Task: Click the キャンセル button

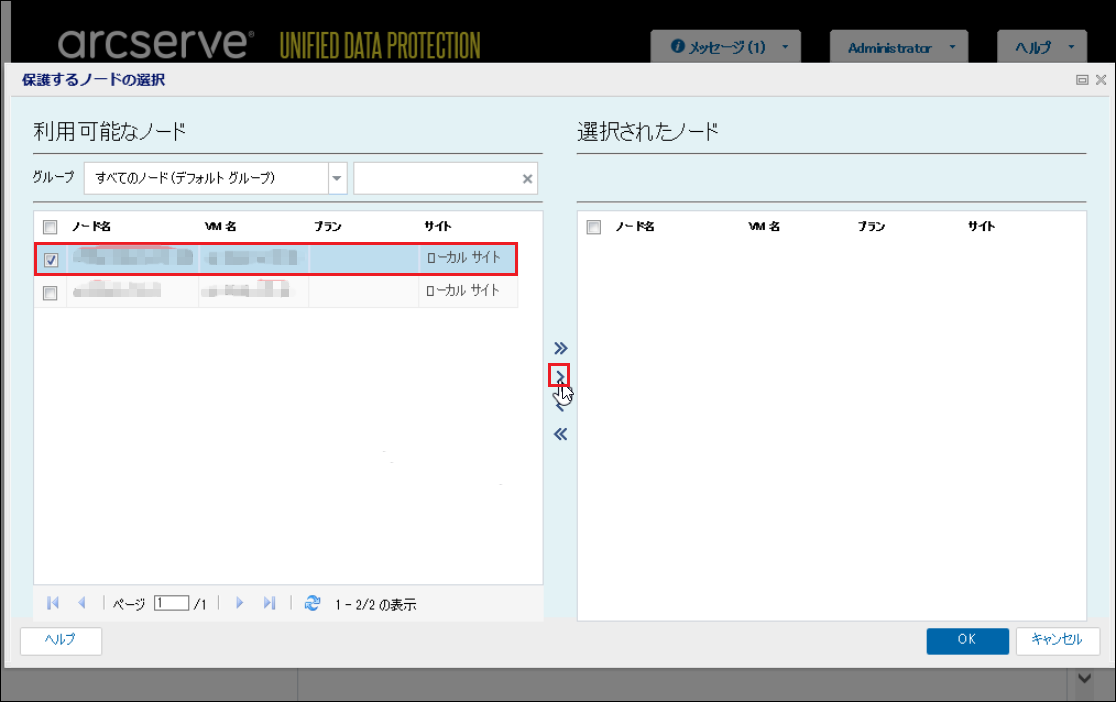Action: [x=1057, y=640]
